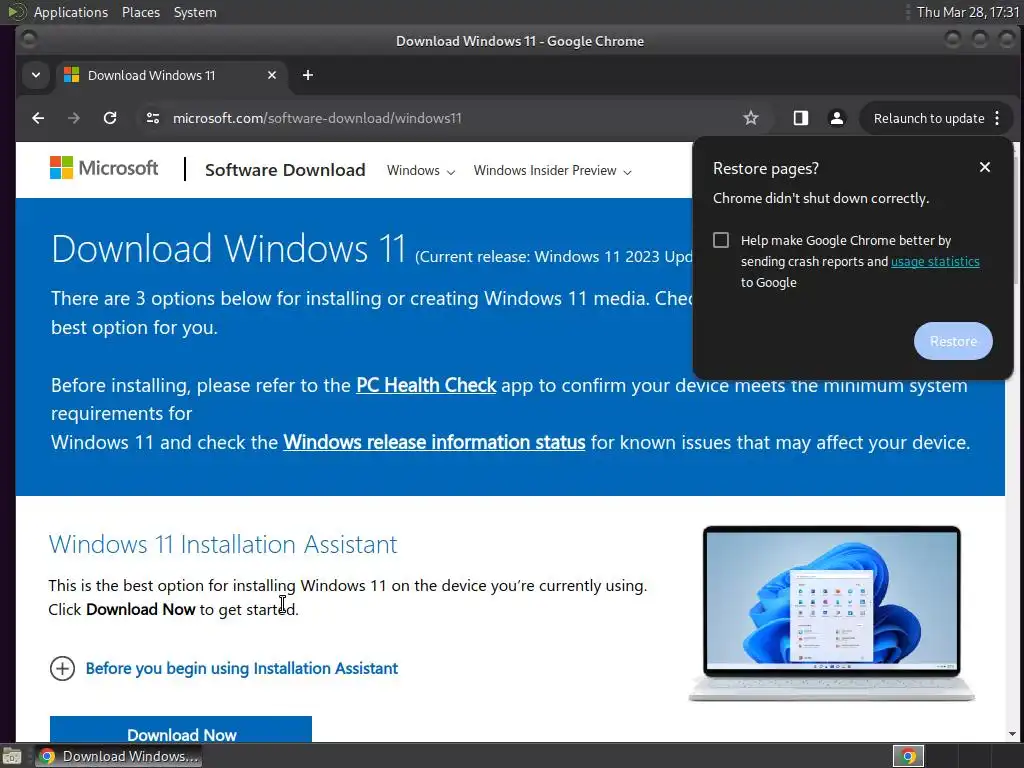1024x768 pixels.
Task: Go back to the previous page
Action: [x=39, y=118]
